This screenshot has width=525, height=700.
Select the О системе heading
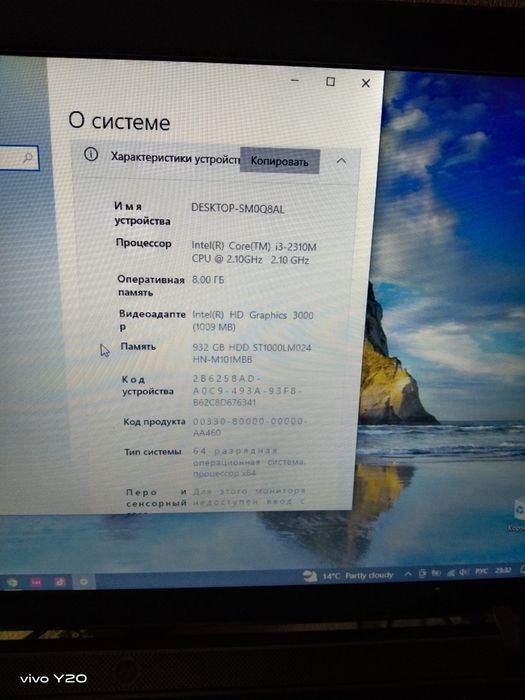tap(119, 121)
